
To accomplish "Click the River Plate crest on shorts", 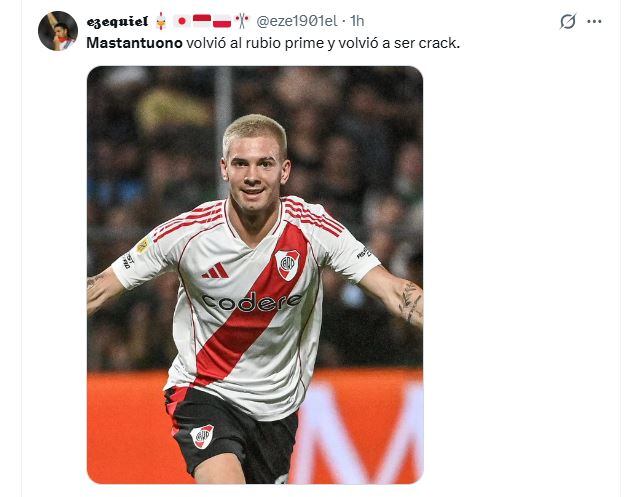I will point(202,436).
